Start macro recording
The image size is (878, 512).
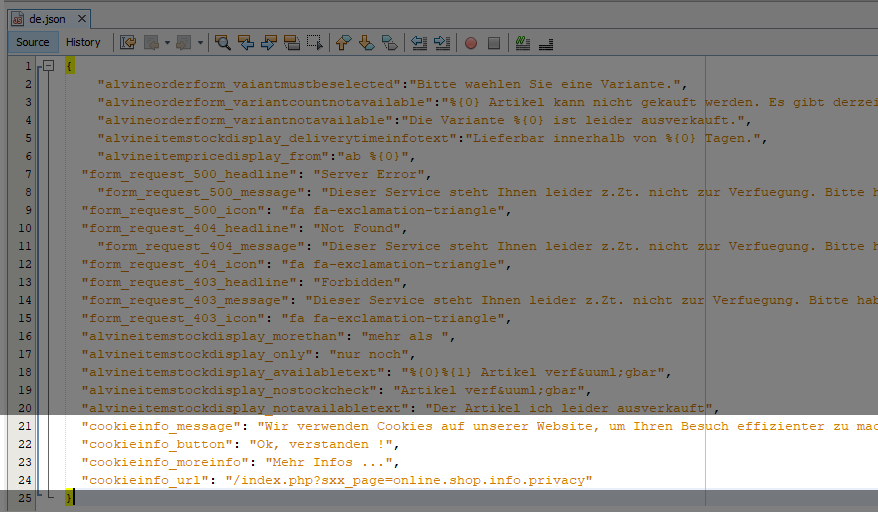pyautogui.click(x=471, y=43)
